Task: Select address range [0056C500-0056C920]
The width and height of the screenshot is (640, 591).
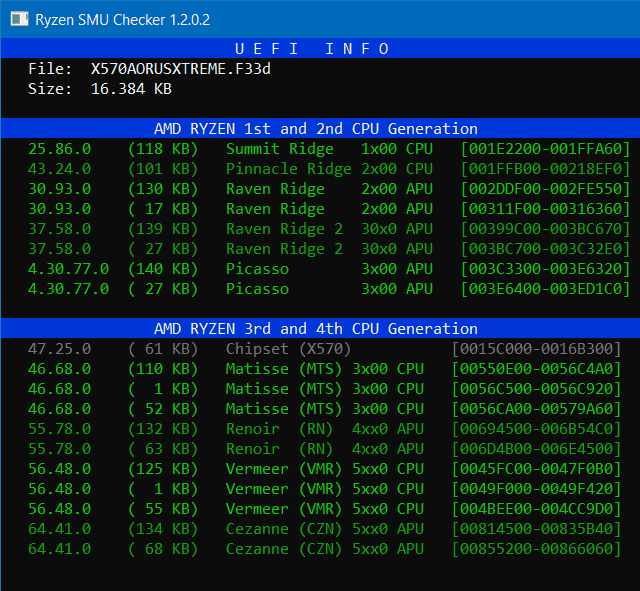Action: tap(536, 389)
